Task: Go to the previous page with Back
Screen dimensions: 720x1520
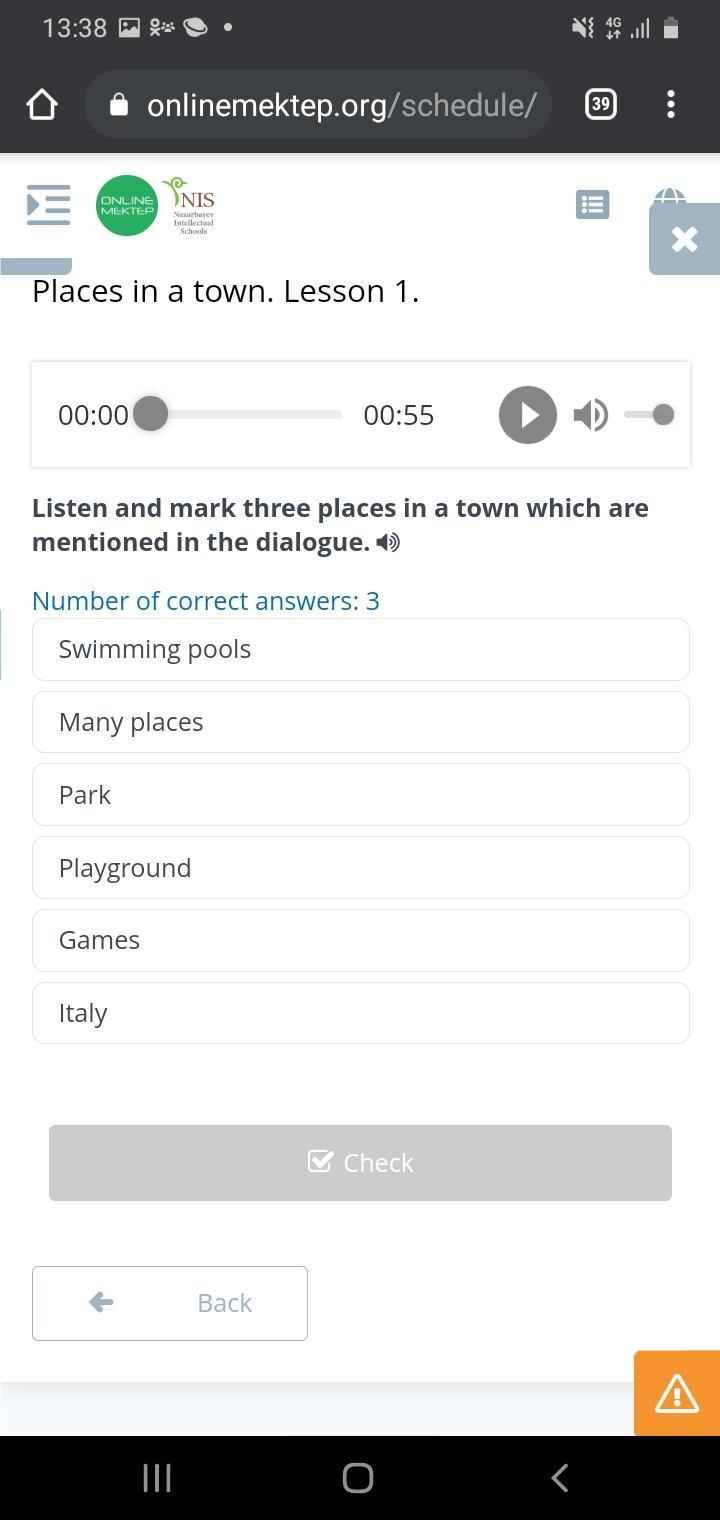Action: (170, 1303)
